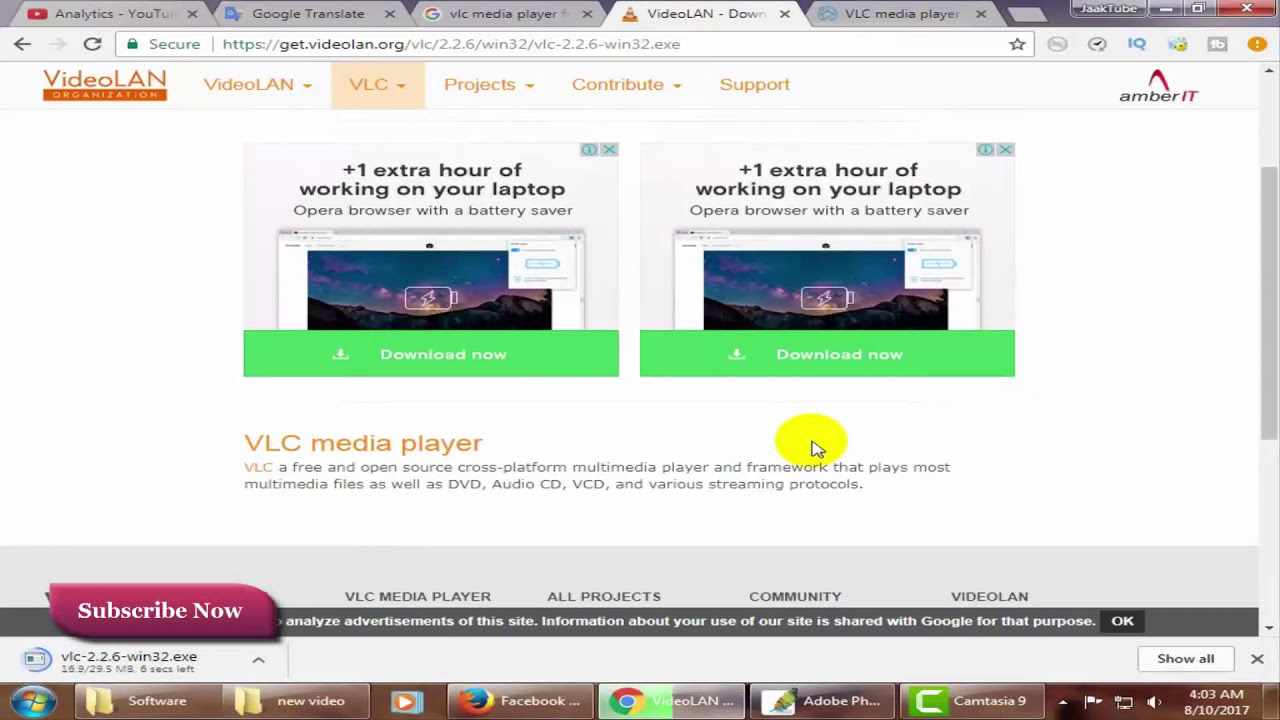Open Firefox Facebook taskbar item

[x=521, y=701]
